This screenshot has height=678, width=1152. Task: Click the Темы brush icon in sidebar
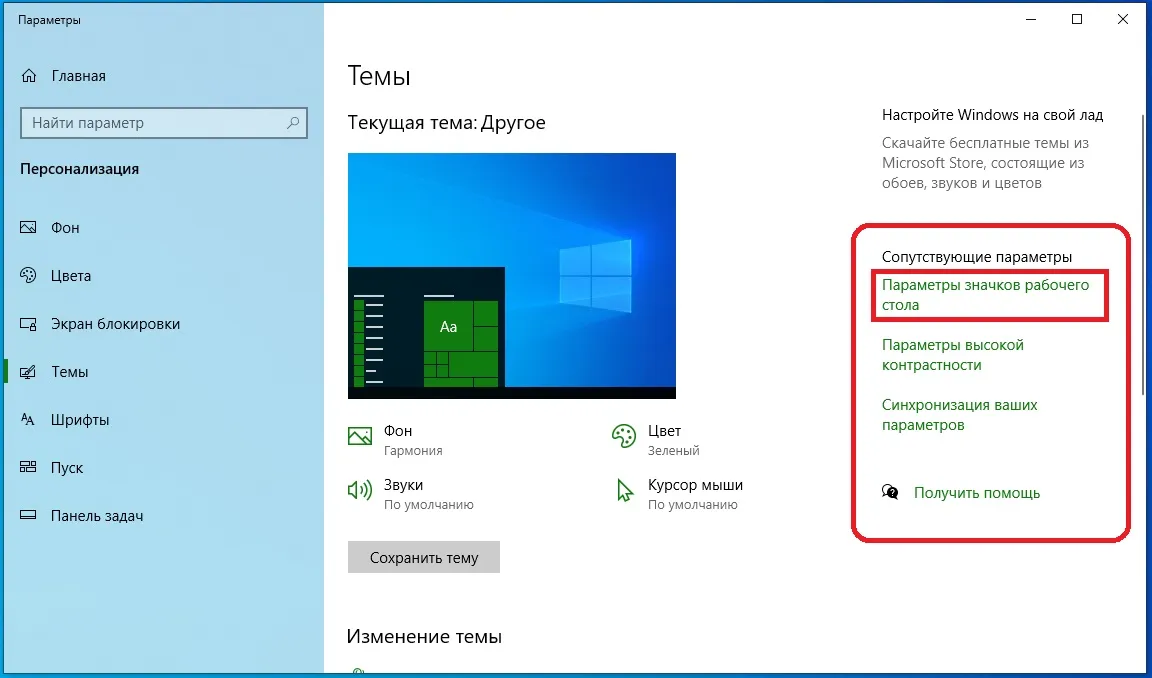[x=28, y=372]
